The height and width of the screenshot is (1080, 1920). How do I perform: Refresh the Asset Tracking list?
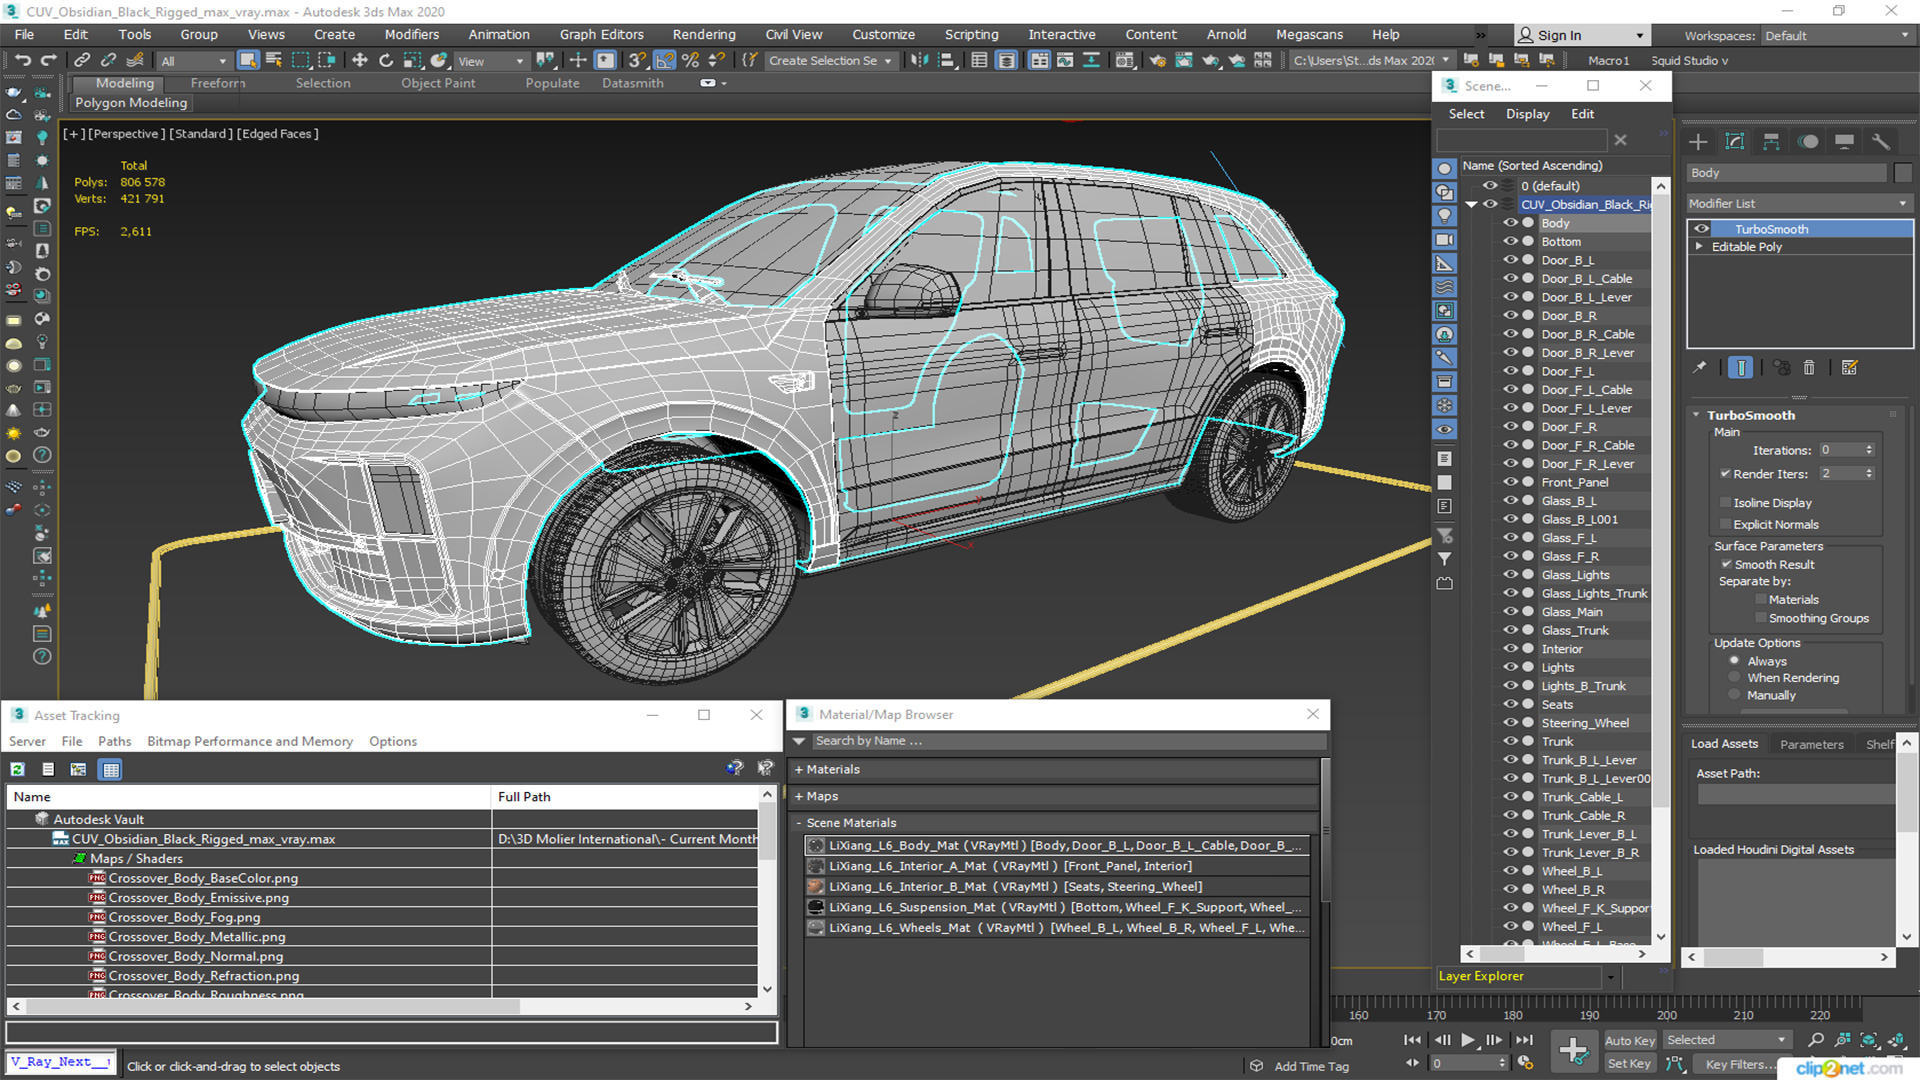[17, 769]
